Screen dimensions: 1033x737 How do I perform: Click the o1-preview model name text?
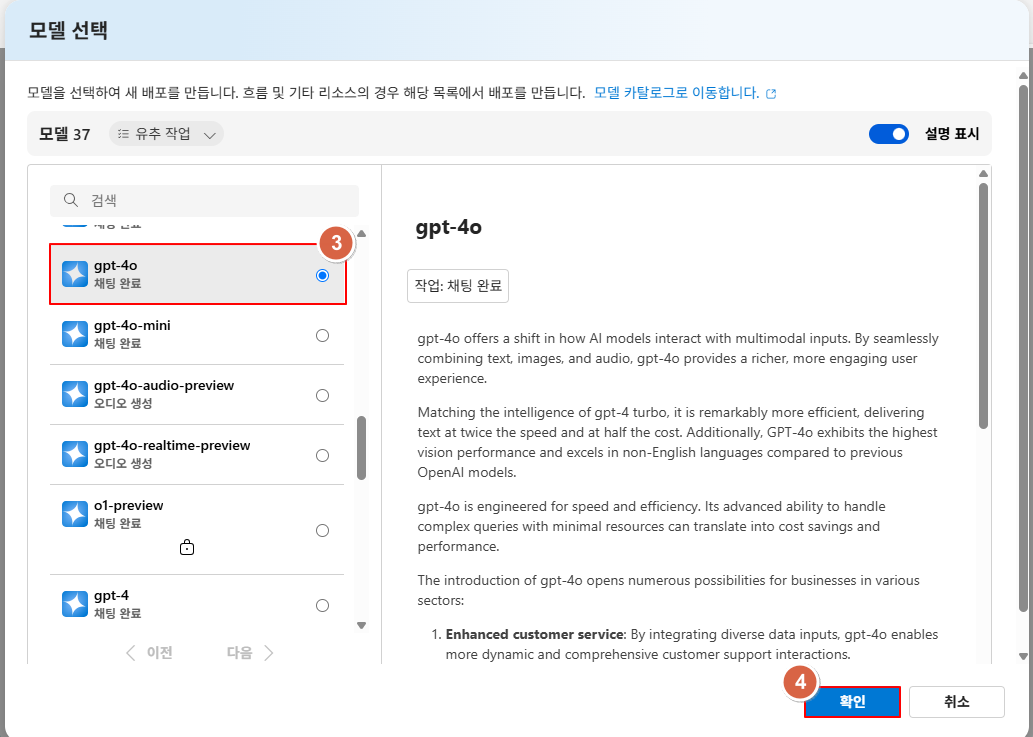point(128,505)
